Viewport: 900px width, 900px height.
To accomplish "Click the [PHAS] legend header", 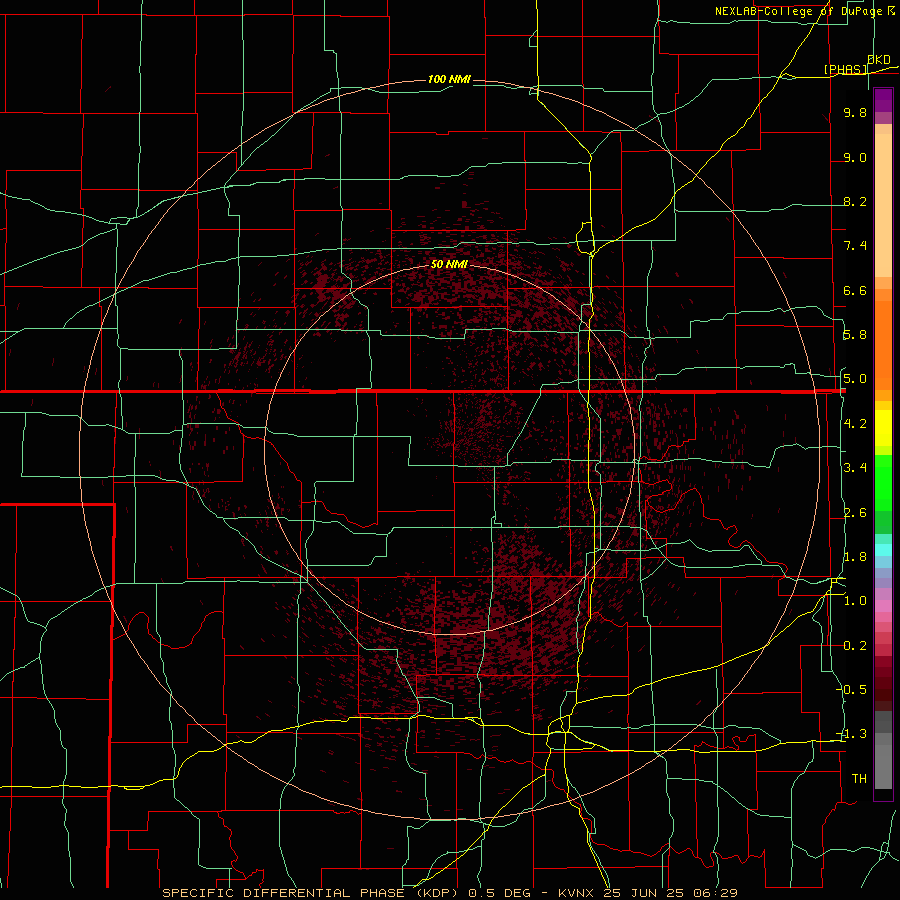I will point(845,69).
